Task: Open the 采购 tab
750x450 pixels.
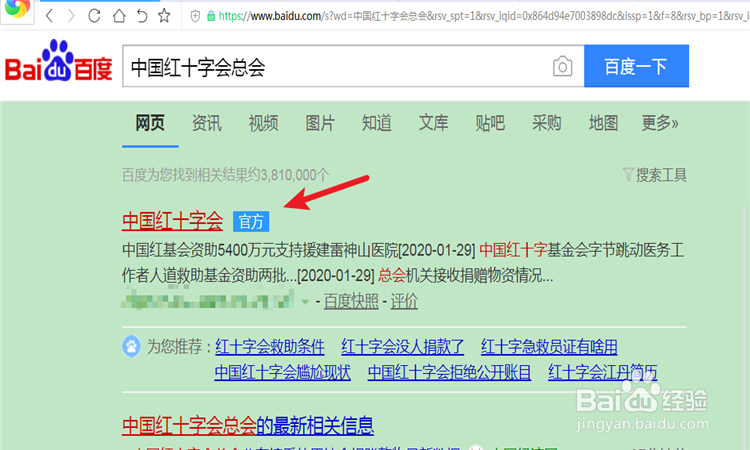Action: tap(547, 123)
